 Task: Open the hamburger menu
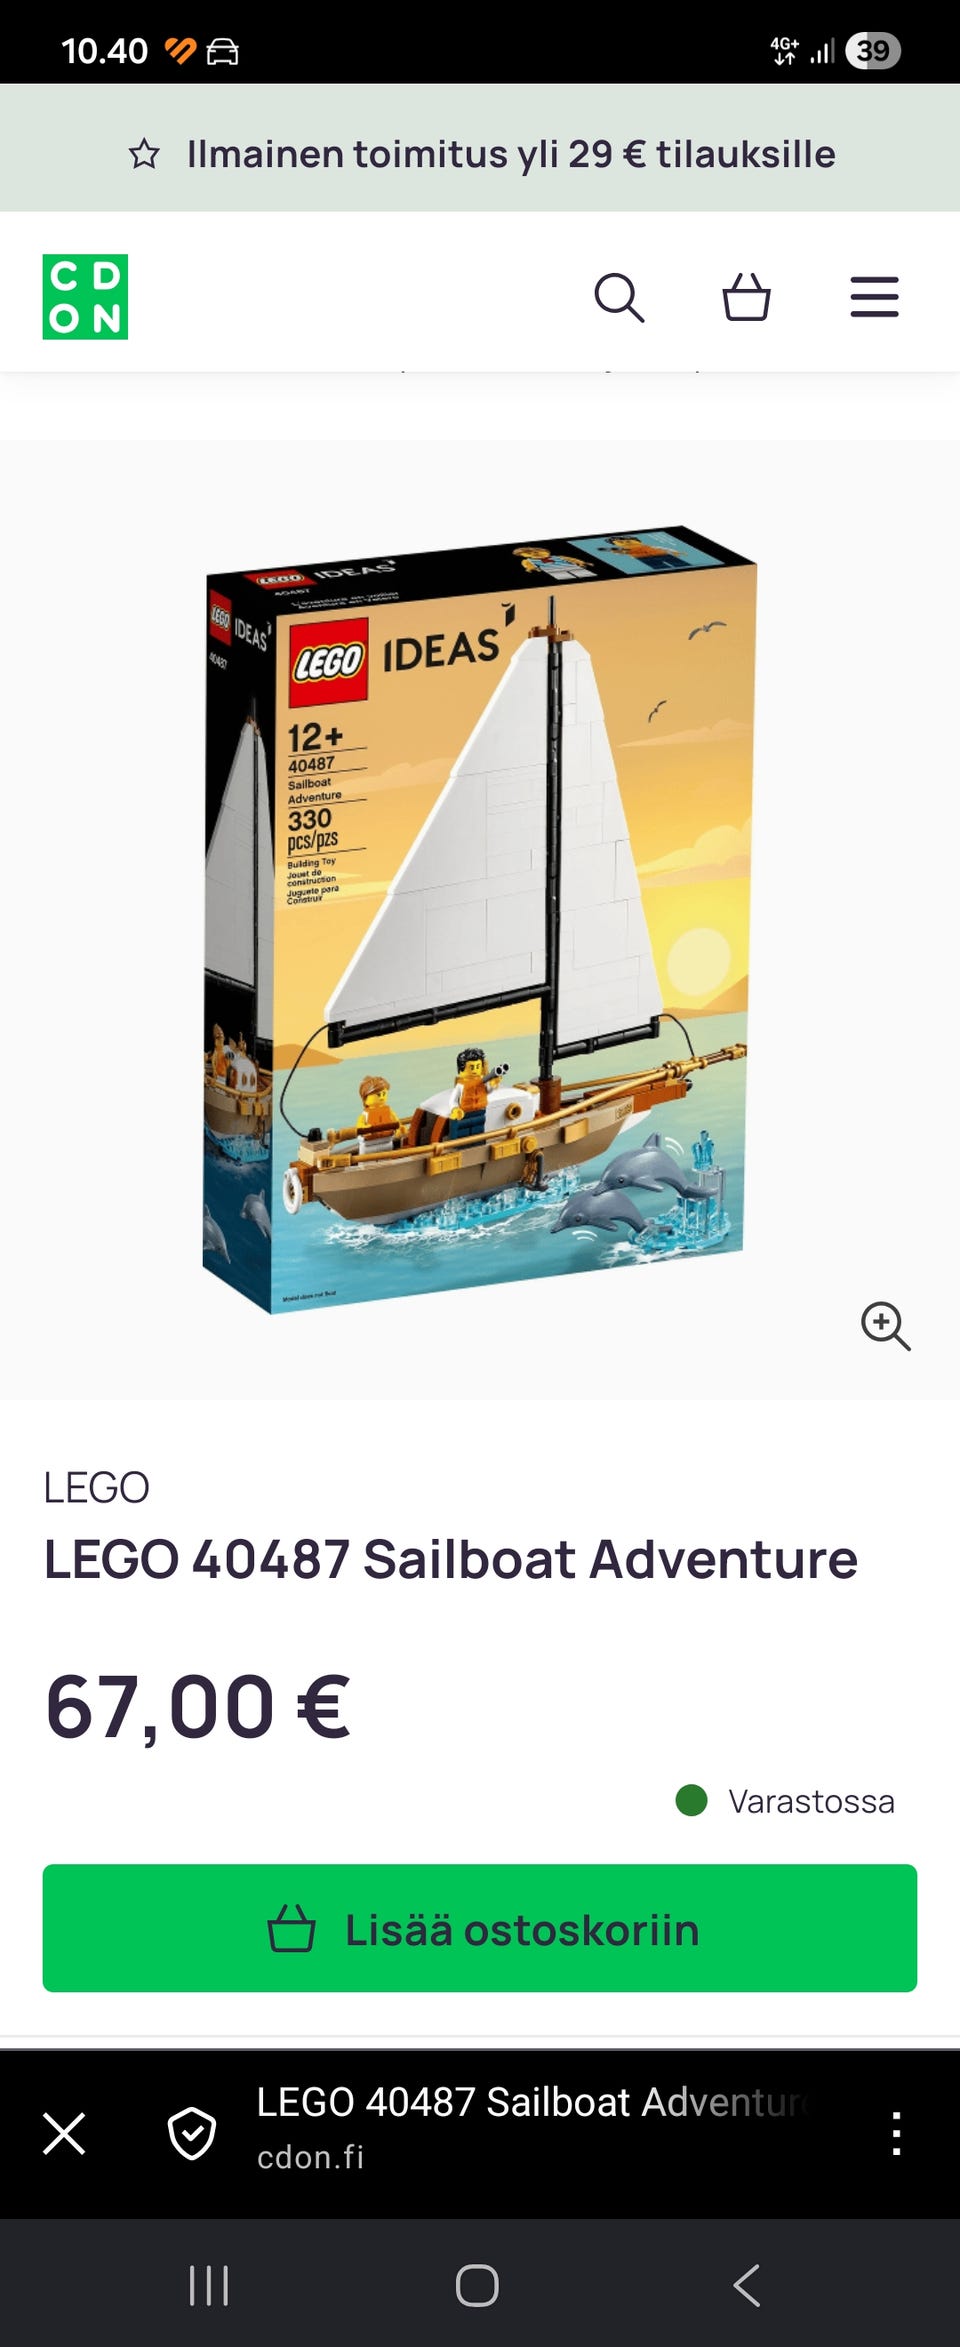[874, 297]
